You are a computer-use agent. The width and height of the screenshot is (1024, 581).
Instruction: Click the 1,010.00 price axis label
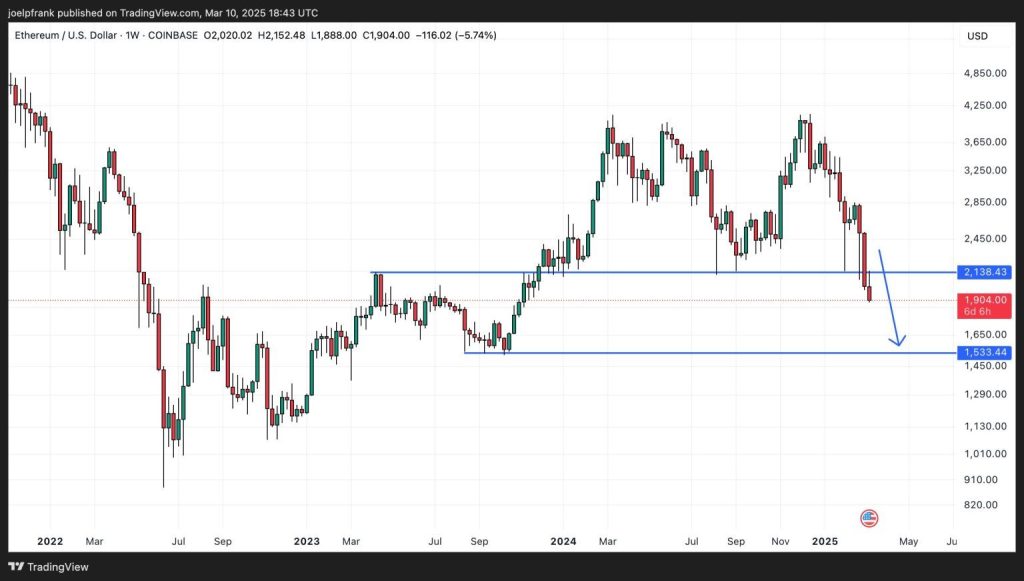click(x=985, y=454)
